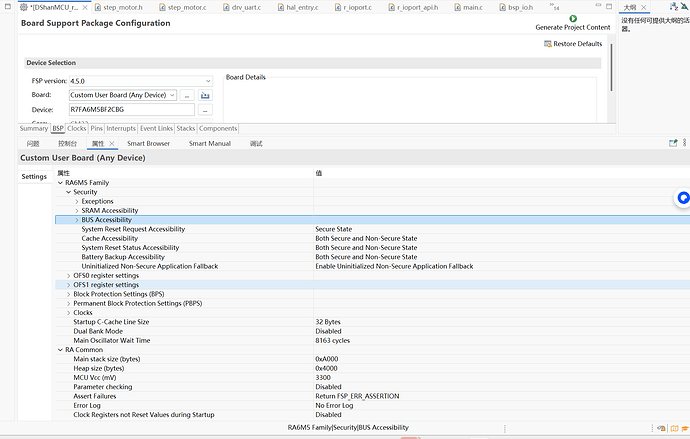Open the drv_uart.c editor tab

(x=242, y=7)
